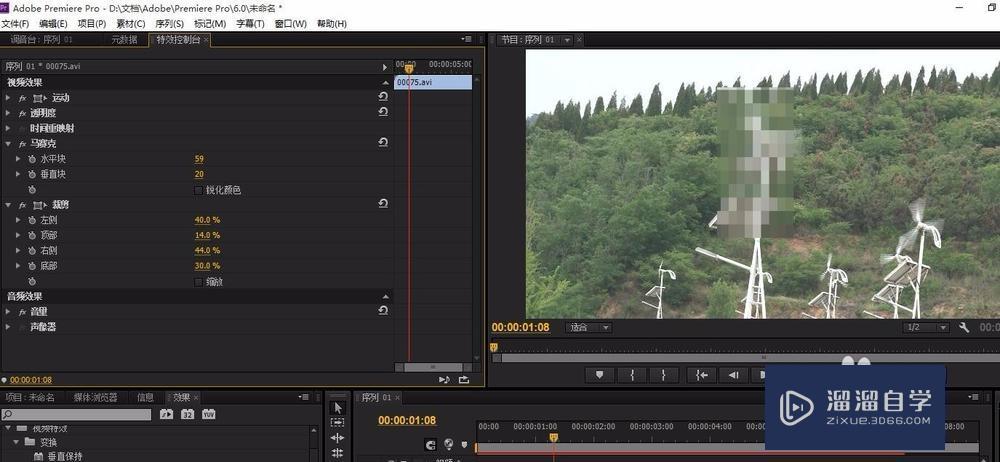Image resolution: width=1000 pixels, height=462 pixels.
Task: Open 标记(M) menu
Action: tap(210, 24)
